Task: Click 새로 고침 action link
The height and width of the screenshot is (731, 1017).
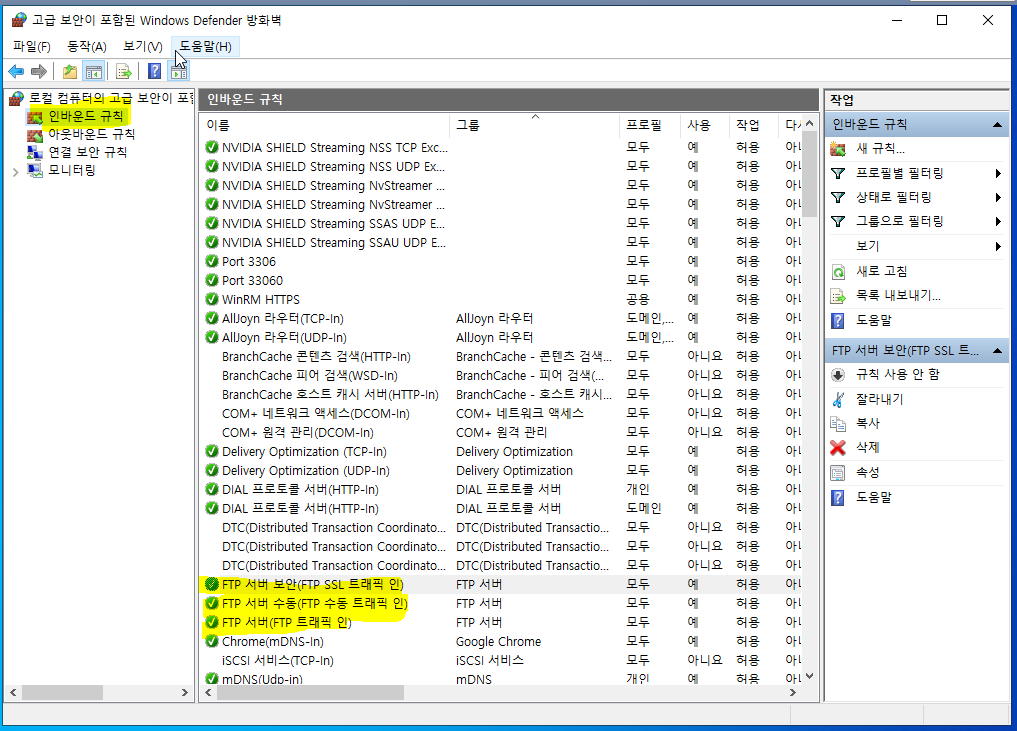Action: 881,271
